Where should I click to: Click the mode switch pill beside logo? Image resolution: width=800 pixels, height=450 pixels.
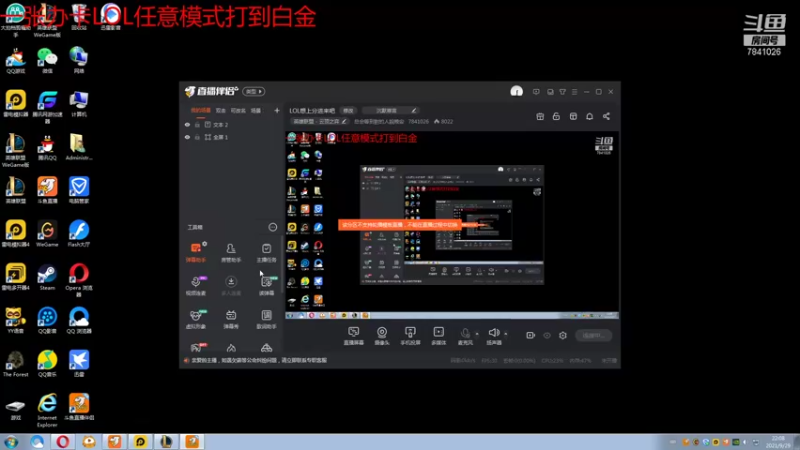point(254,91)
